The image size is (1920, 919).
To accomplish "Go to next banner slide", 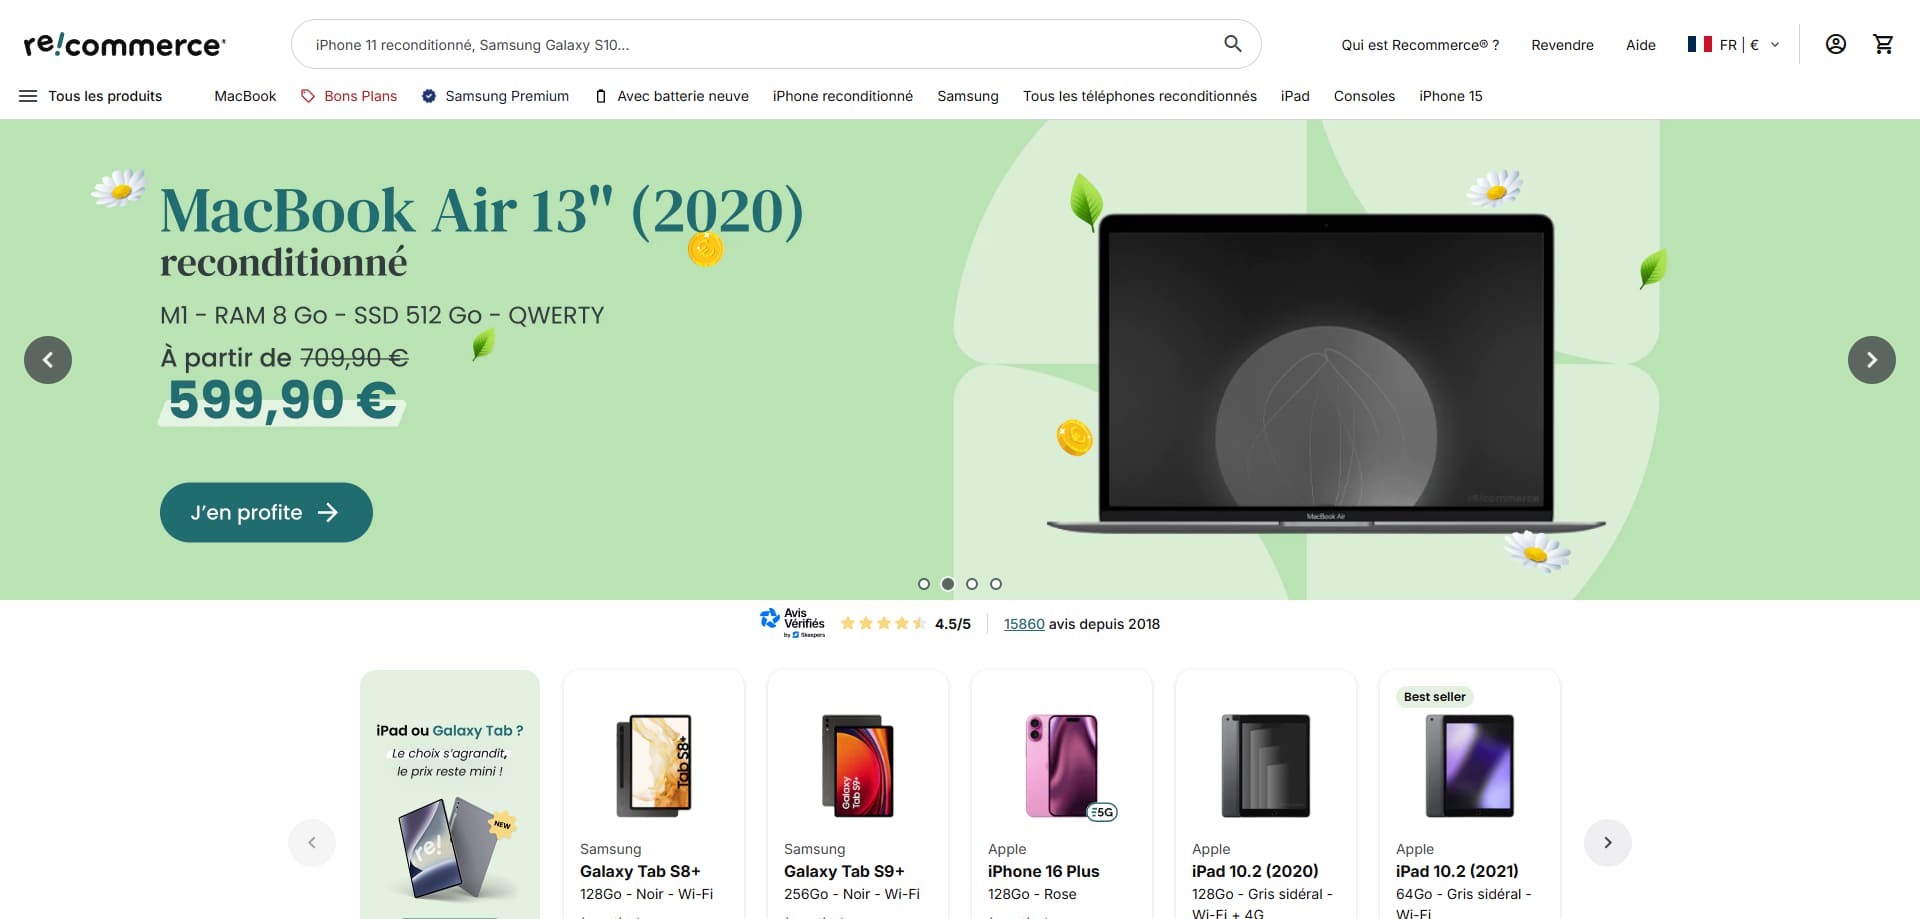I will [1871, 360].
